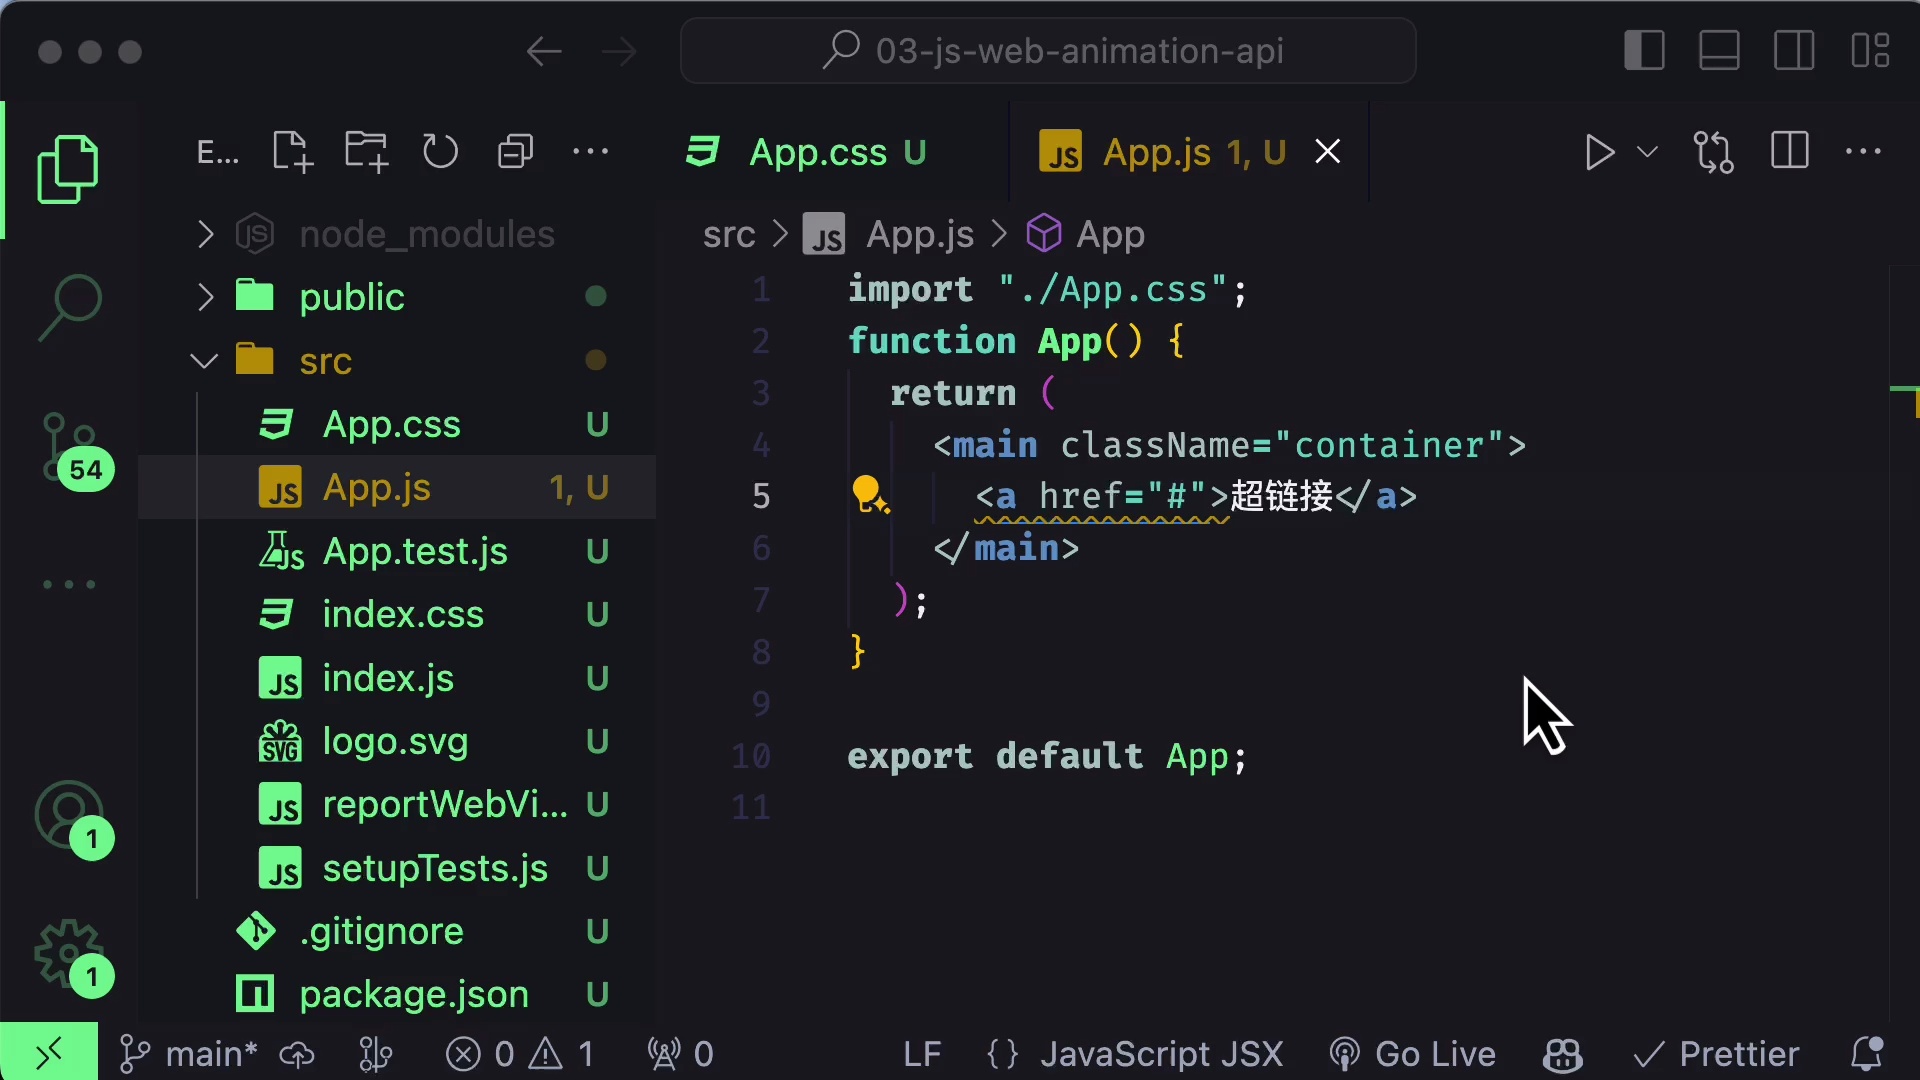
Task: Split the editor using the split icon
Action: point(1789,151)
